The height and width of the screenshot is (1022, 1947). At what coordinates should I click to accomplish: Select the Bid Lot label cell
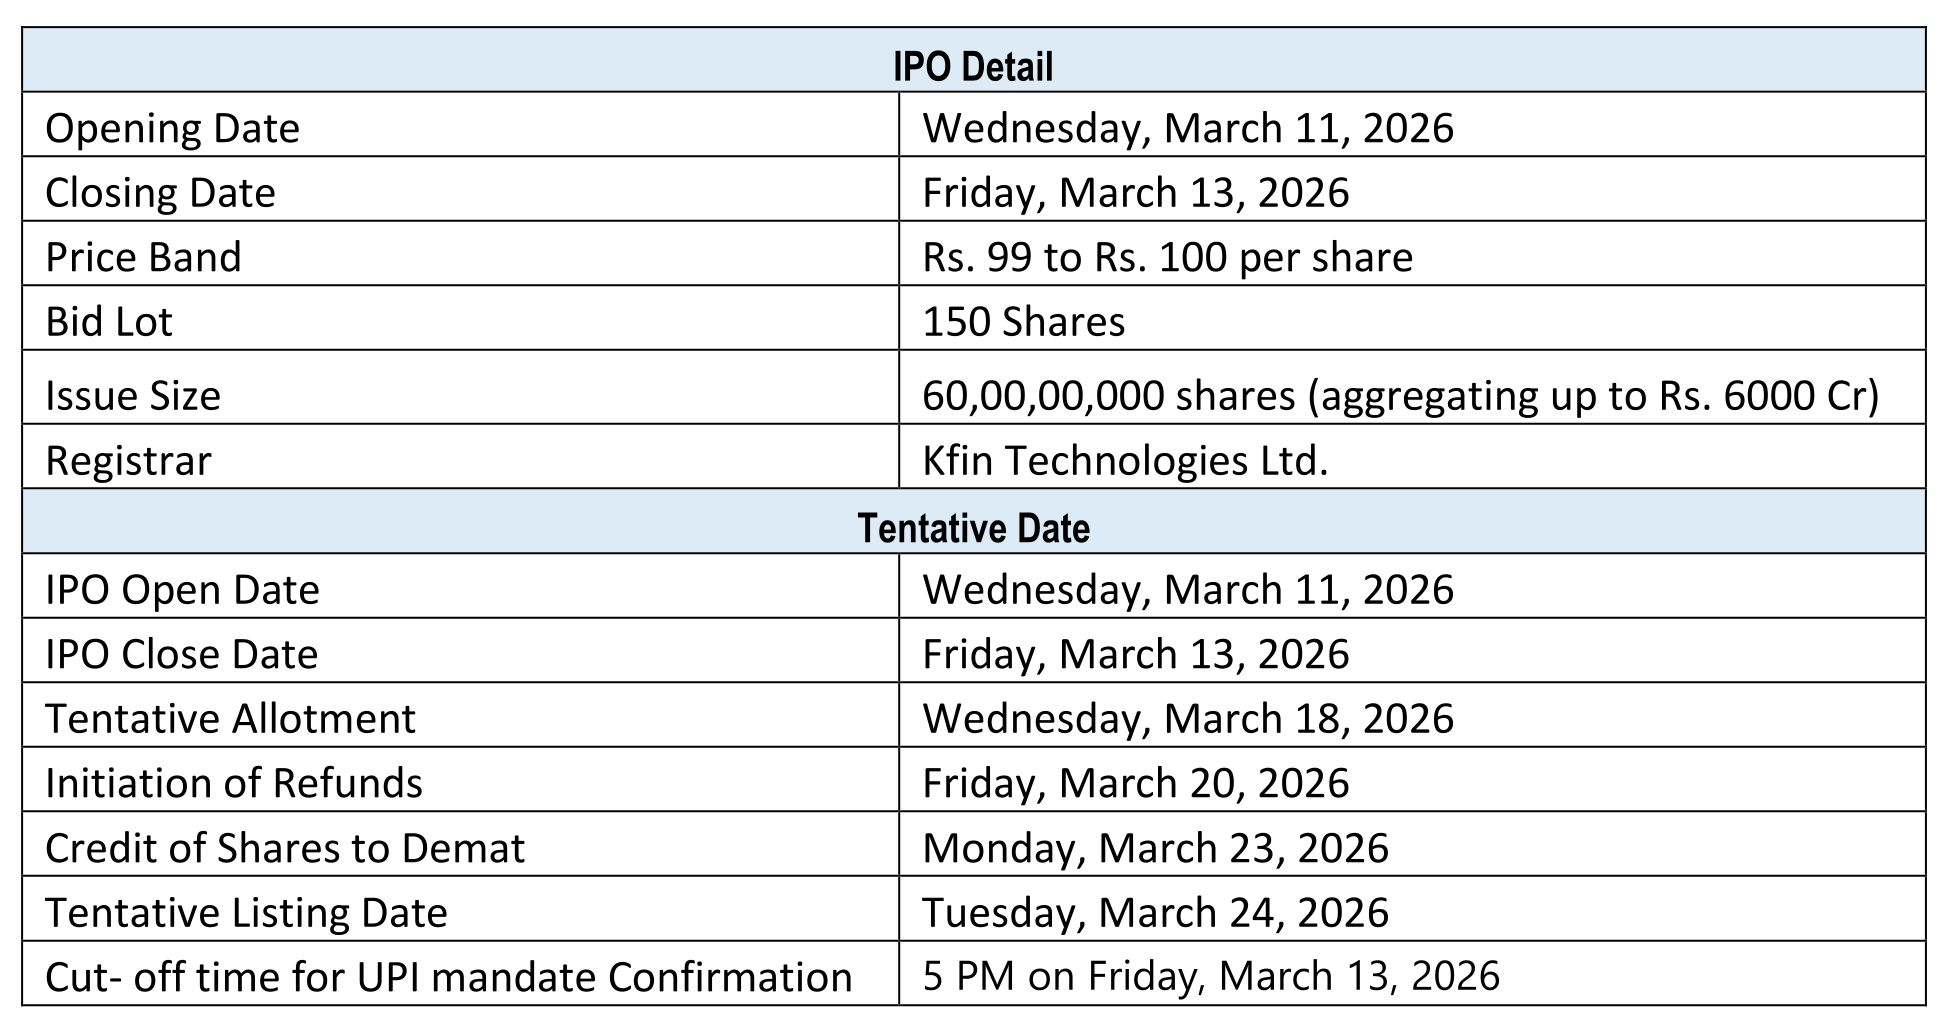click(x=109, y=322)
